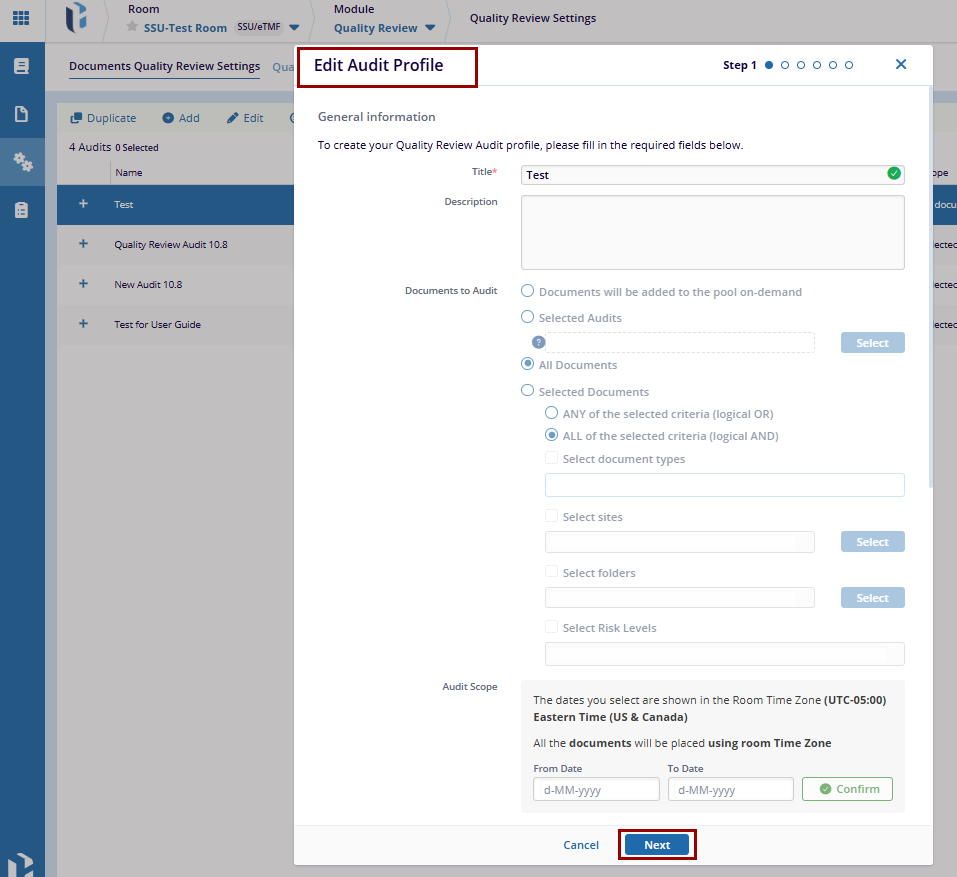Image resolution: width=957 pixels, height=877 pixels.
Task: Choose the 'Selected Audits' radio option
Action: pyautogui.click(x=528, y=317)
